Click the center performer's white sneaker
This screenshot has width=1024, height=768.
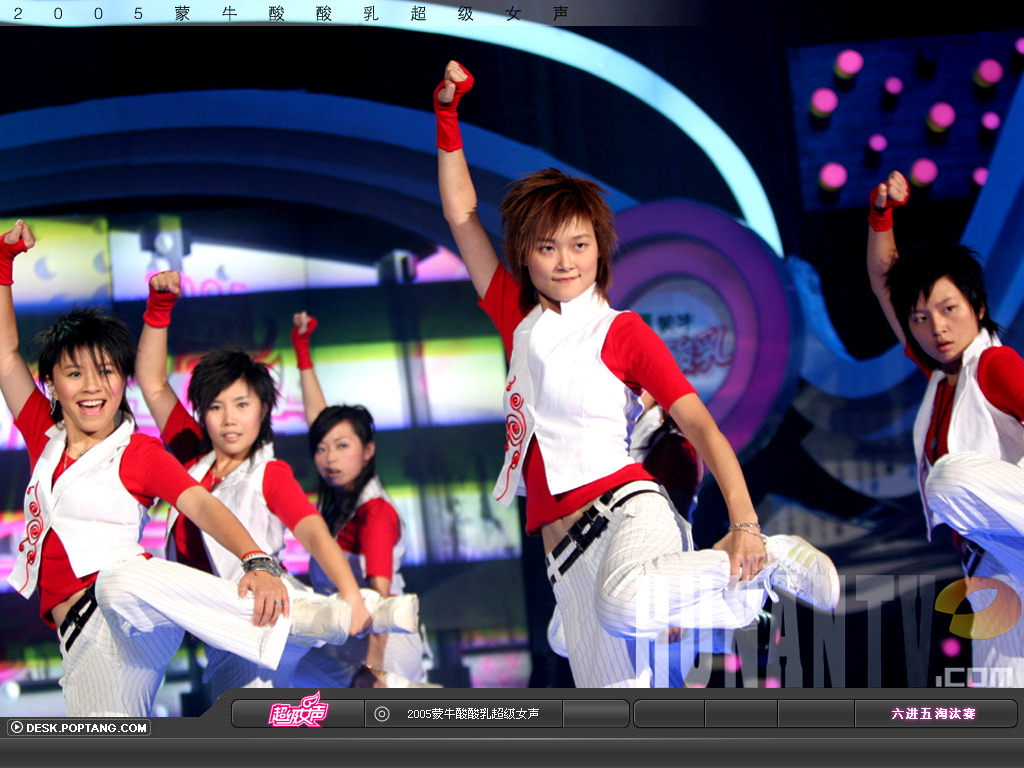pyautogui.click(x=805, y=570)
